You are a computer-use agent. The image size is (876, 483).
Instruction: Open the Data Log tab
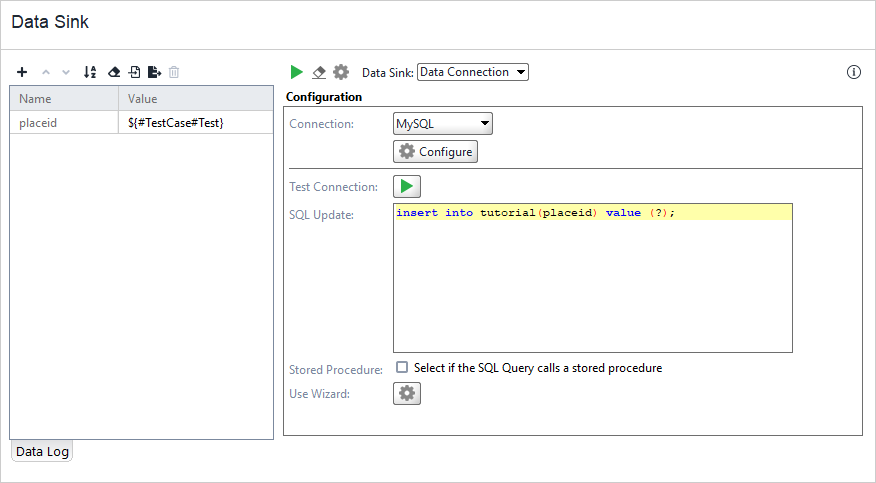[x=42, y=451]
